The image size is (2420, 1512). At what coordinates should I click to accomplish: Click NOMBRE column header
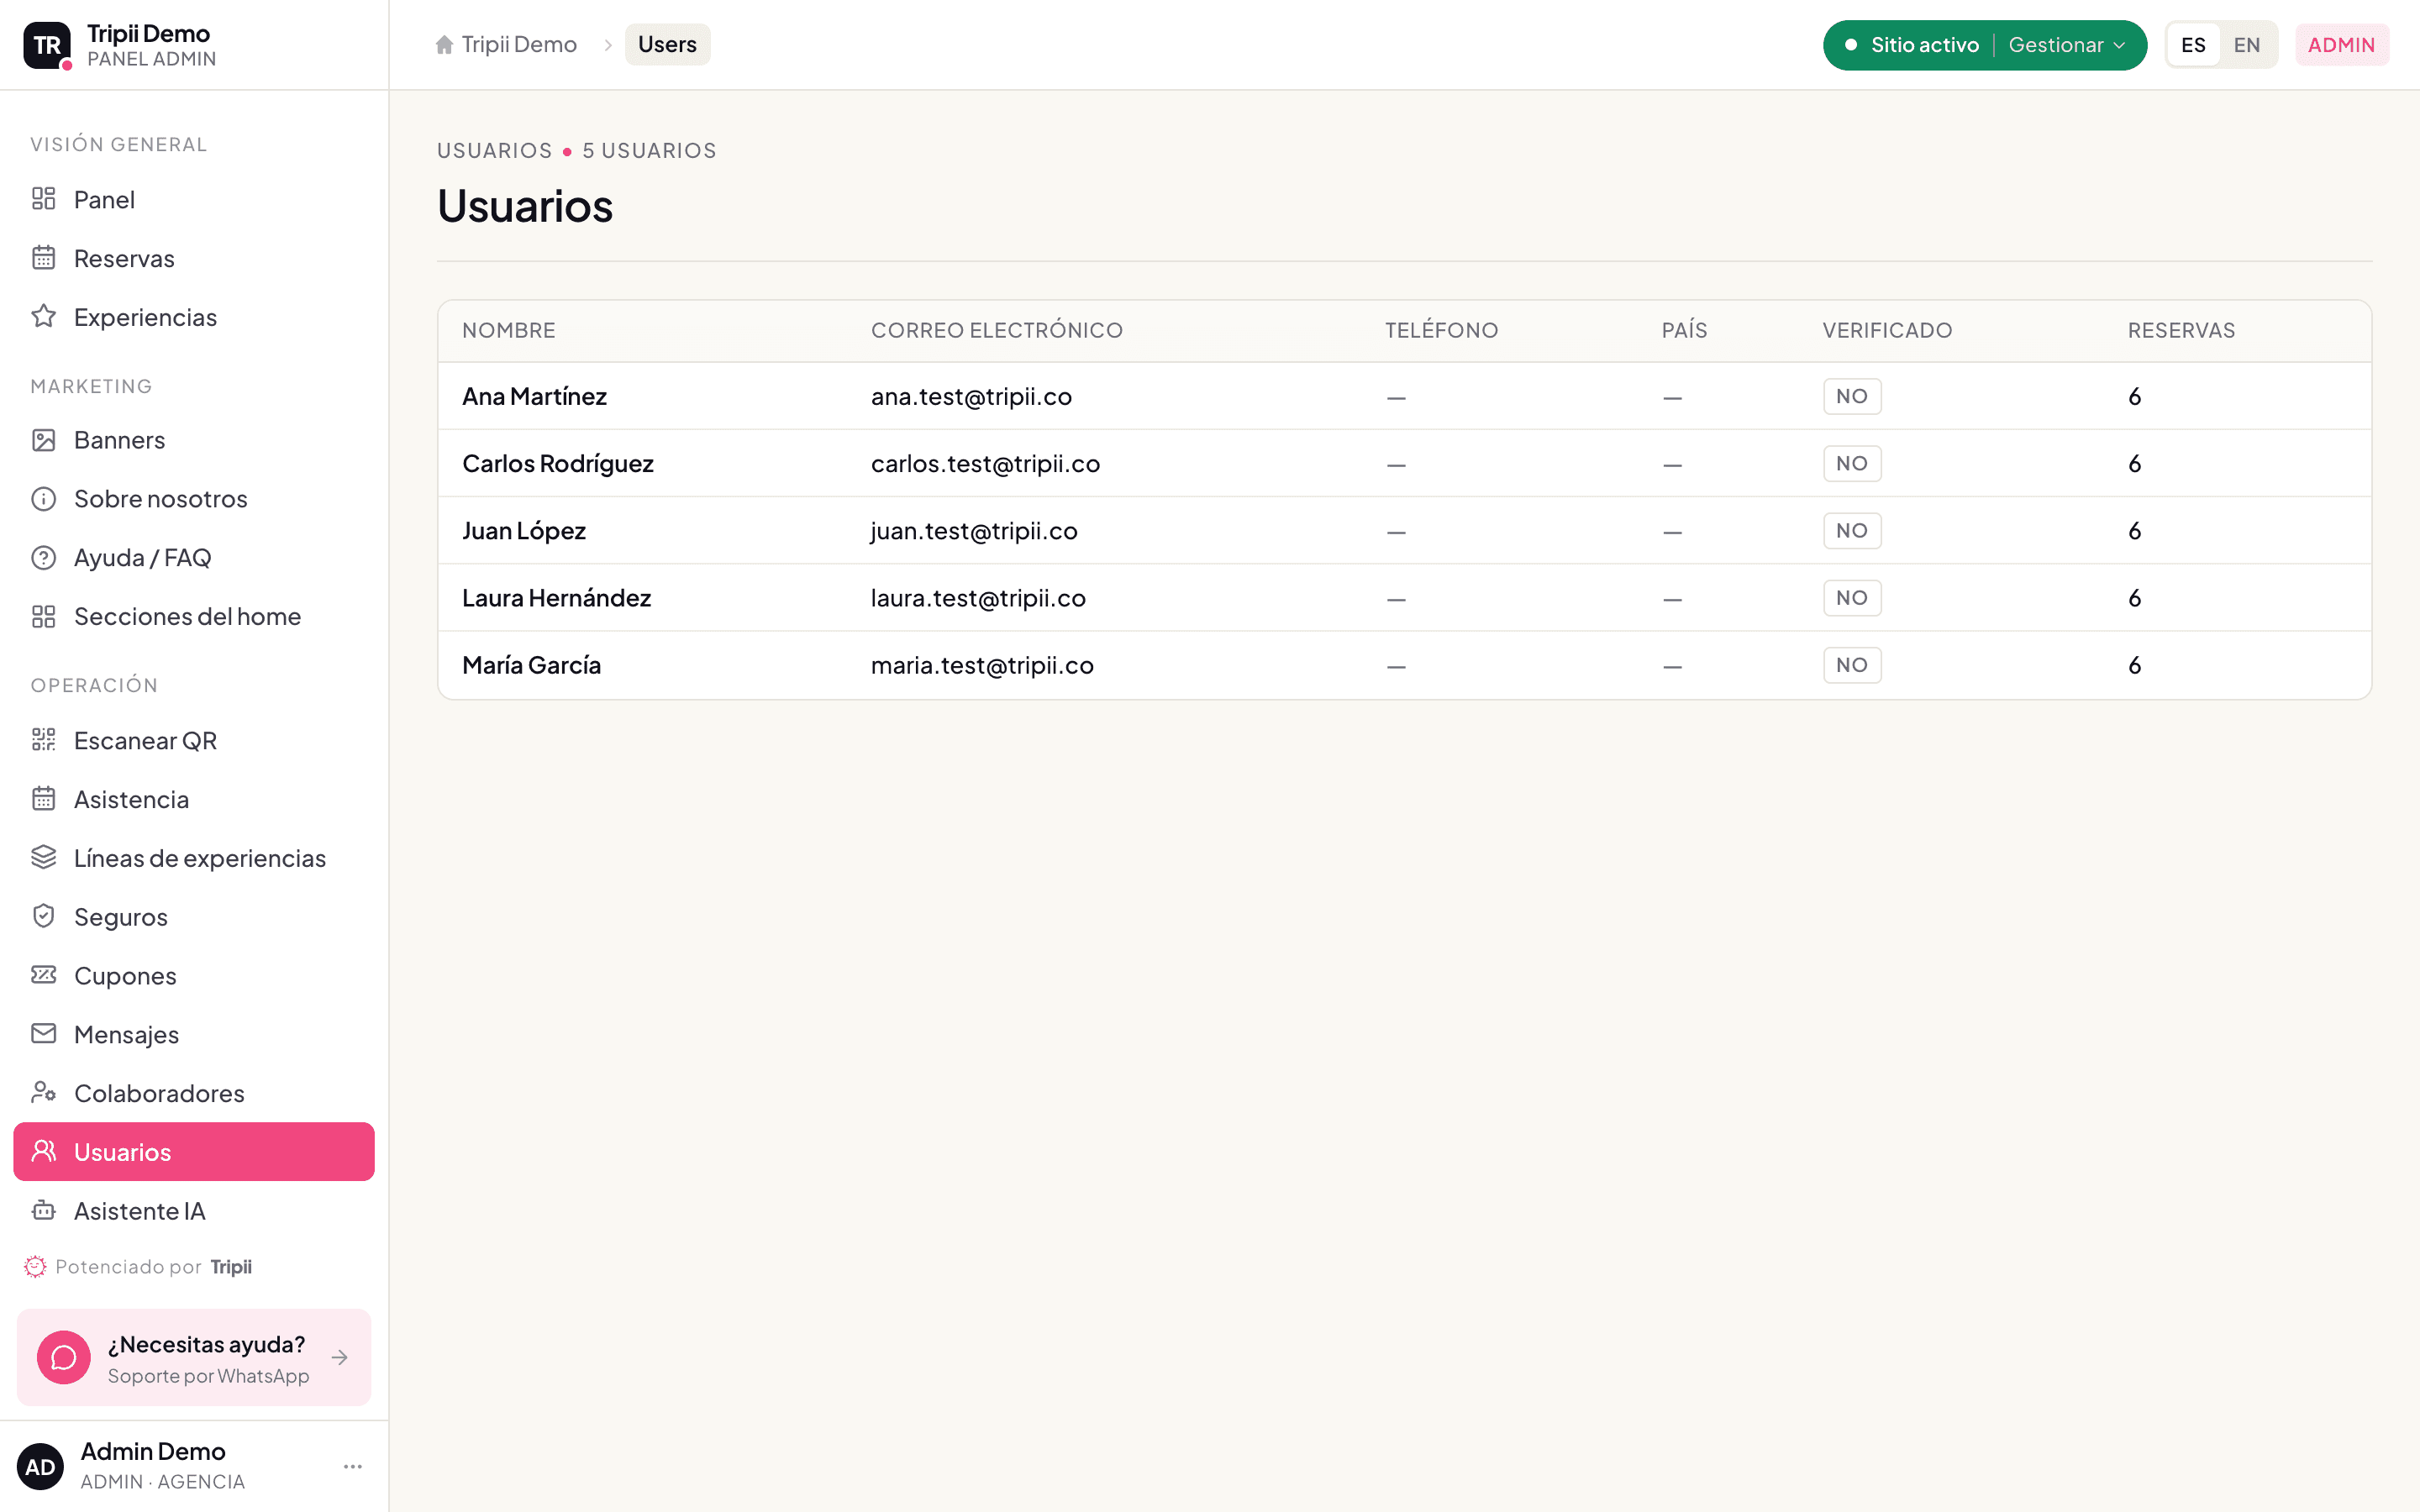(508, 330)
